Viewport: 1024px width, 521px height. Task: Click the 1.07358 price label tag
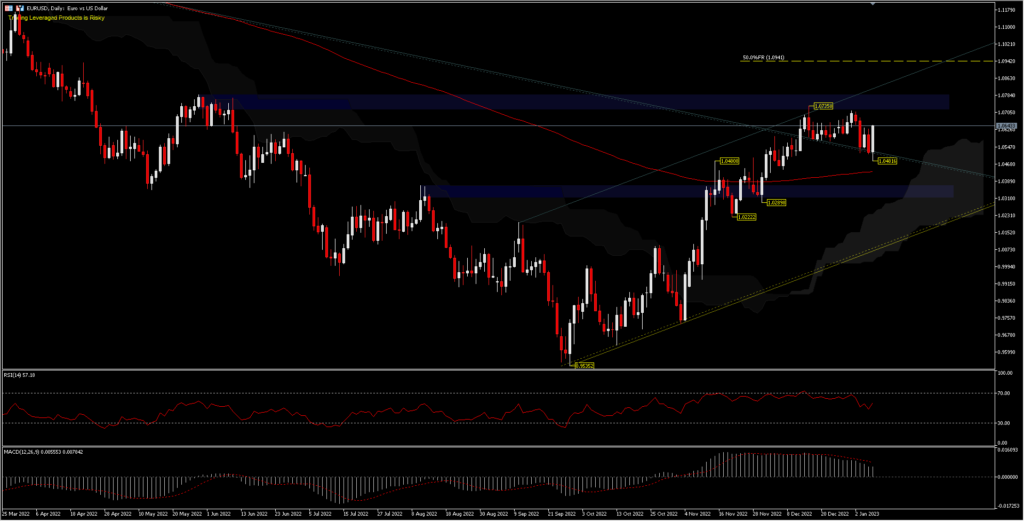pyautogui.click(x=823, y=104)
